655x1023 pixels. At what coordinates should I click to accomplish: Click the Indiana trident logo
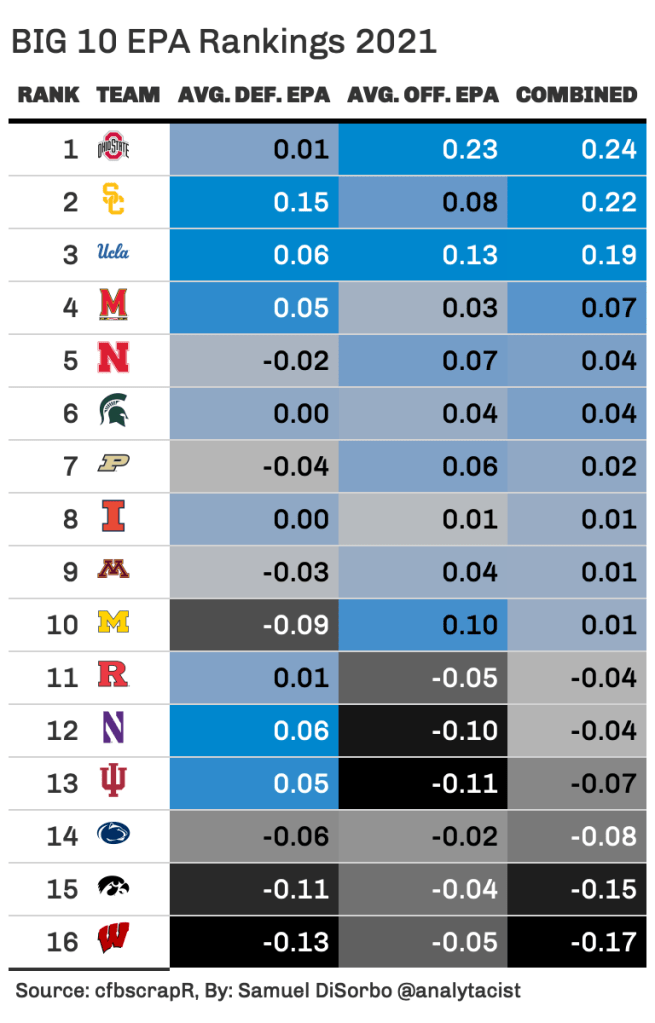pyautogui.click(x=113, y=782)
